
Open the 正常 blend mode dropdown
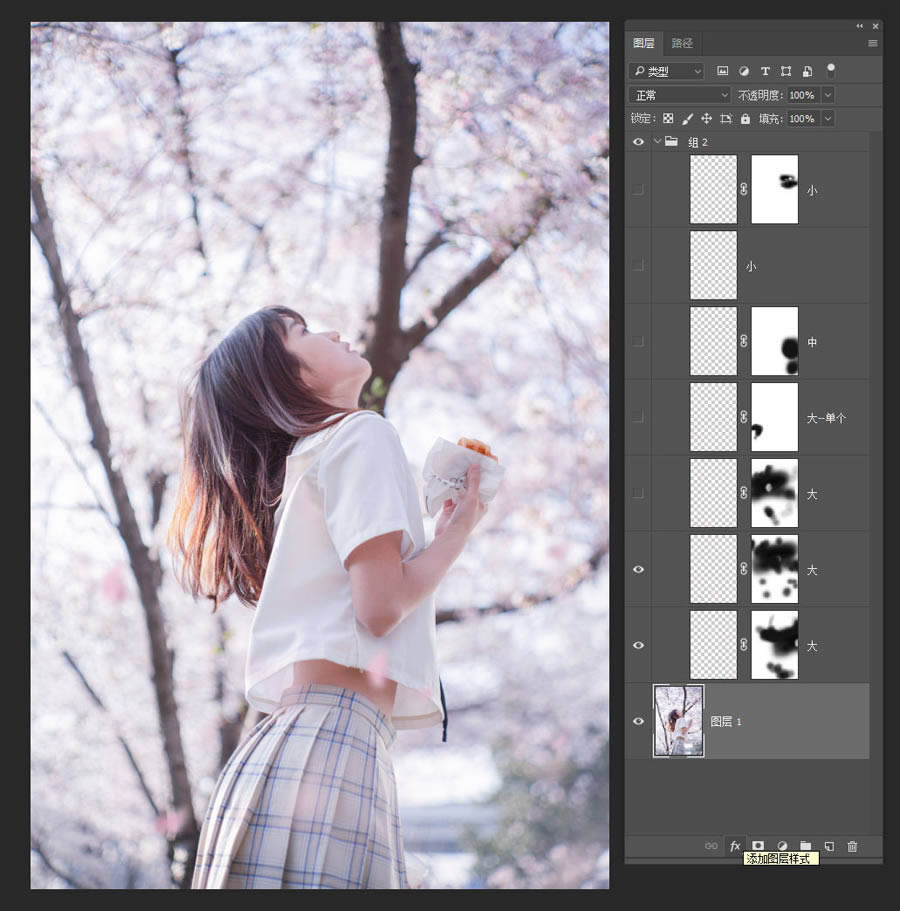680,95
